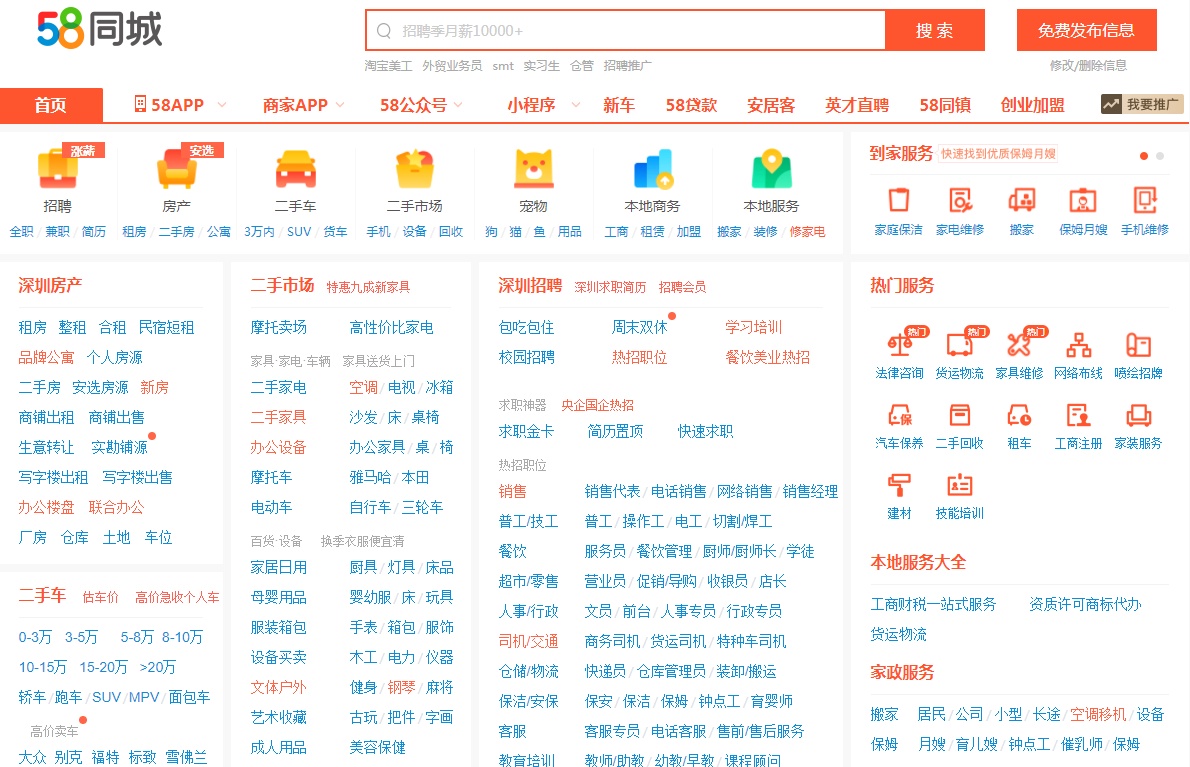Open the 包吃包住 link under 深圳招聘

click(x=527, y=327)
